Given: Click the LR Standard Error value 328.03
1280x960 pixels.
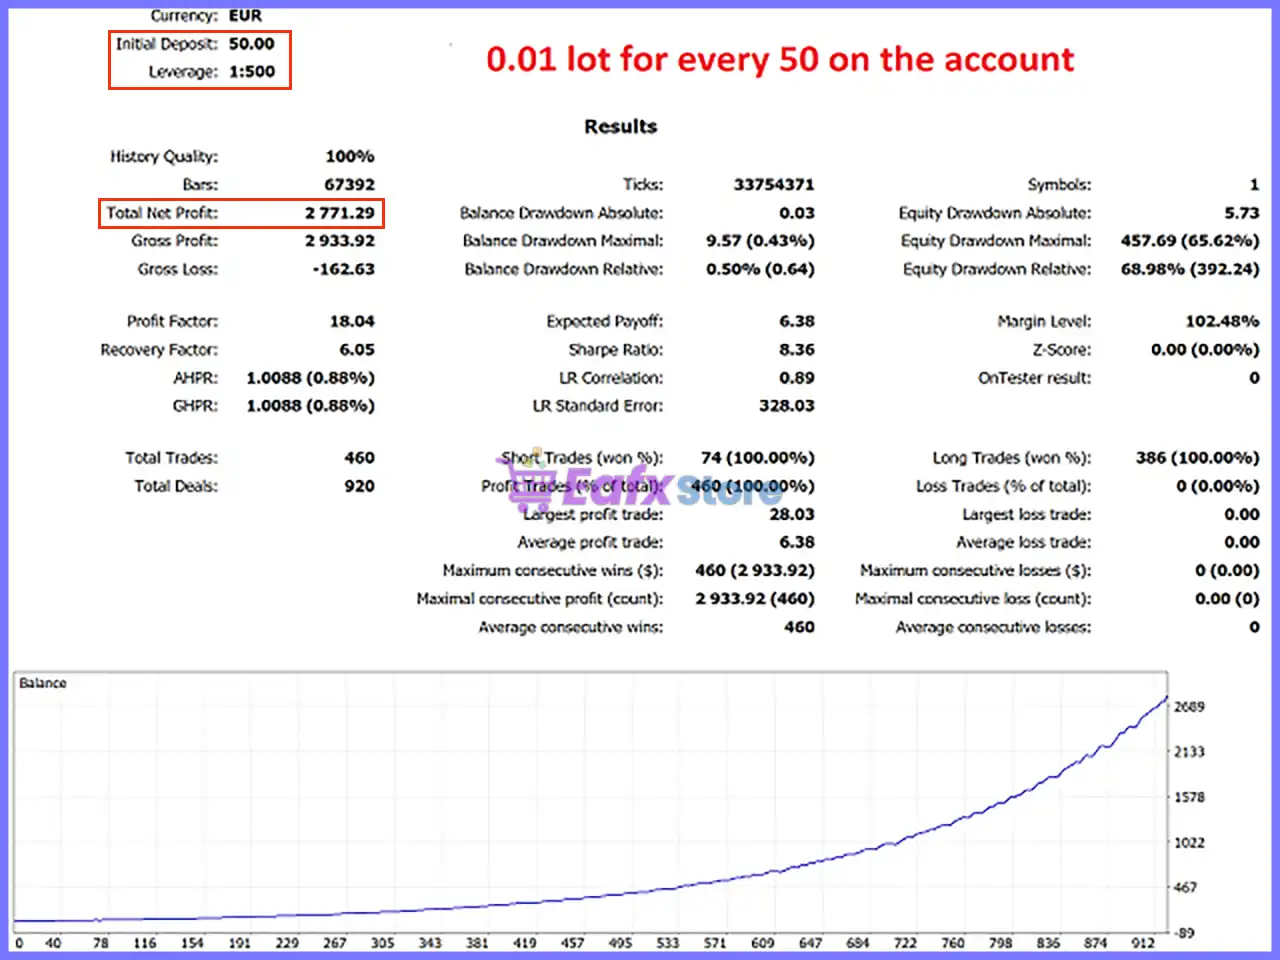Looking at the screenshot, I should tap(787, 406).
